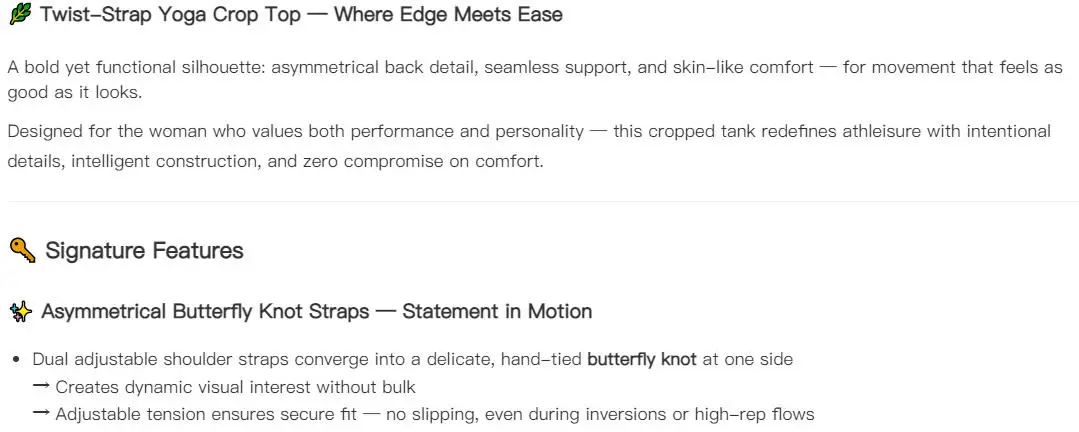Screen dimensions: 1079x432
Task: Click the leaf emoji beside the title
Action: coord(20,14)
